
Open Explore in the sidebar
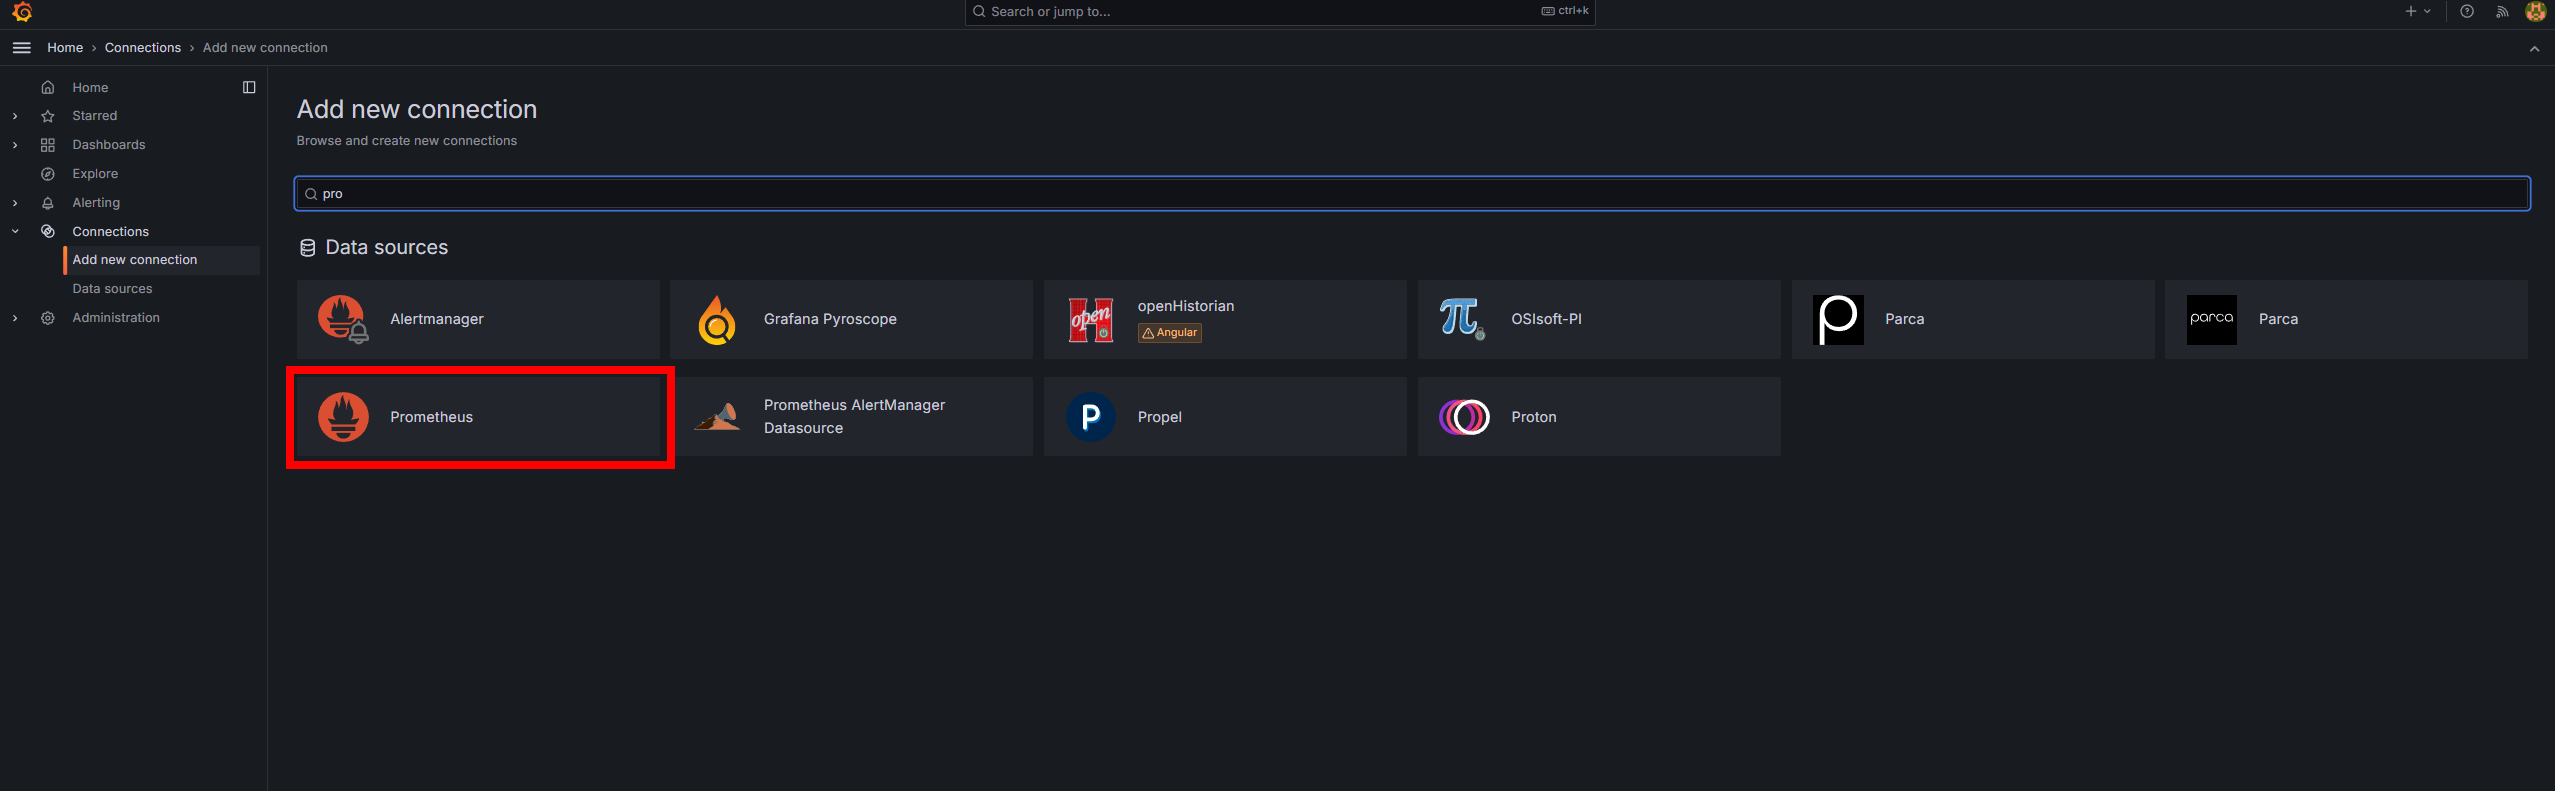[95, 174]
